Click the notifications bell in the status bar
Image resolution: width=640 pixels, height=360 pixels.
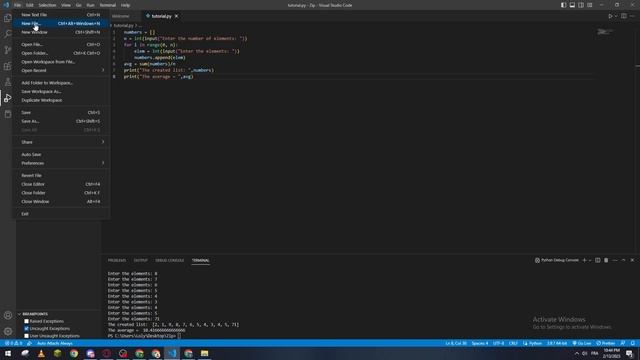633,343
